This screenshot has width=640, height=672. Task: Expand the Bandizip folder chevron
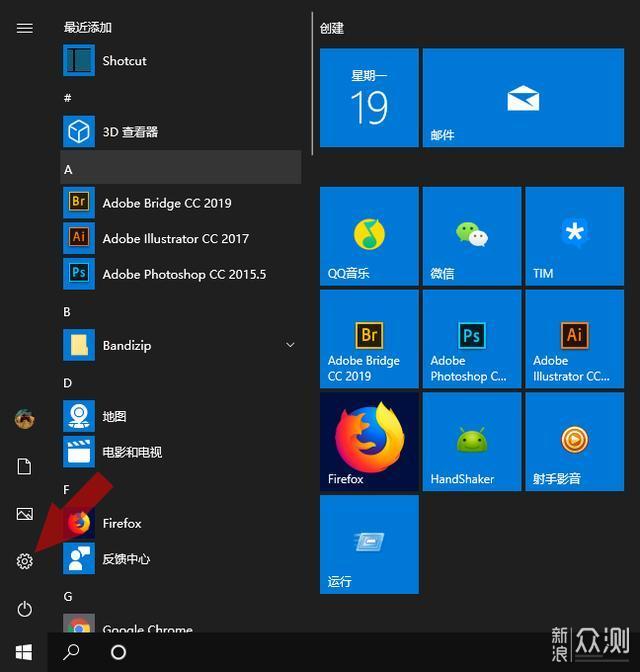click(x=290, y=345)
